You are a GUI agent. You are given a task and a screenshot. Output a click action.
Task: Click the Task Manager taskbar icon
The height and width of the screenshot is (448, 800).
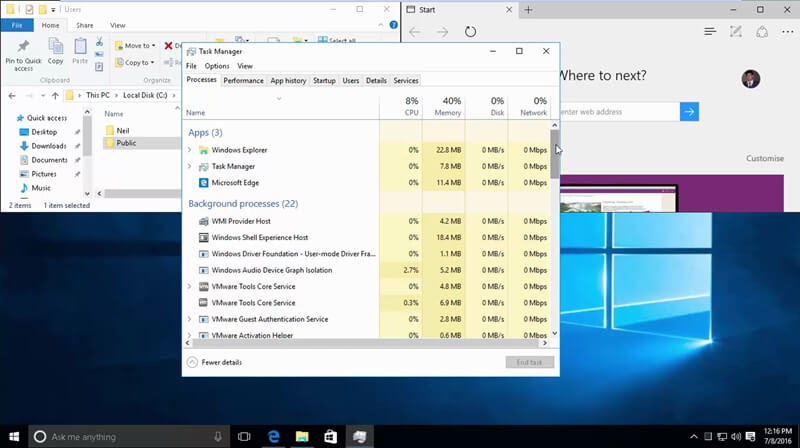pyautogui.click(x=360, y=437)
